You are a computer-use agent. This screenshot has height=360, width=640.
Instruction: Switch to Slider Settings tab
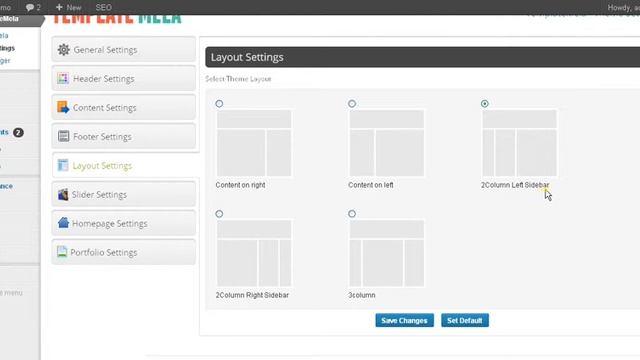pyautogui.click(x=124, y=194)
